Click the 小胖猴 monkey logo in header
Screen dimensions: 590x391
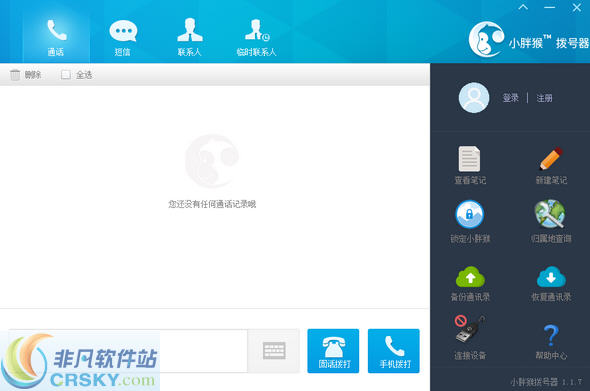point(486,39)
